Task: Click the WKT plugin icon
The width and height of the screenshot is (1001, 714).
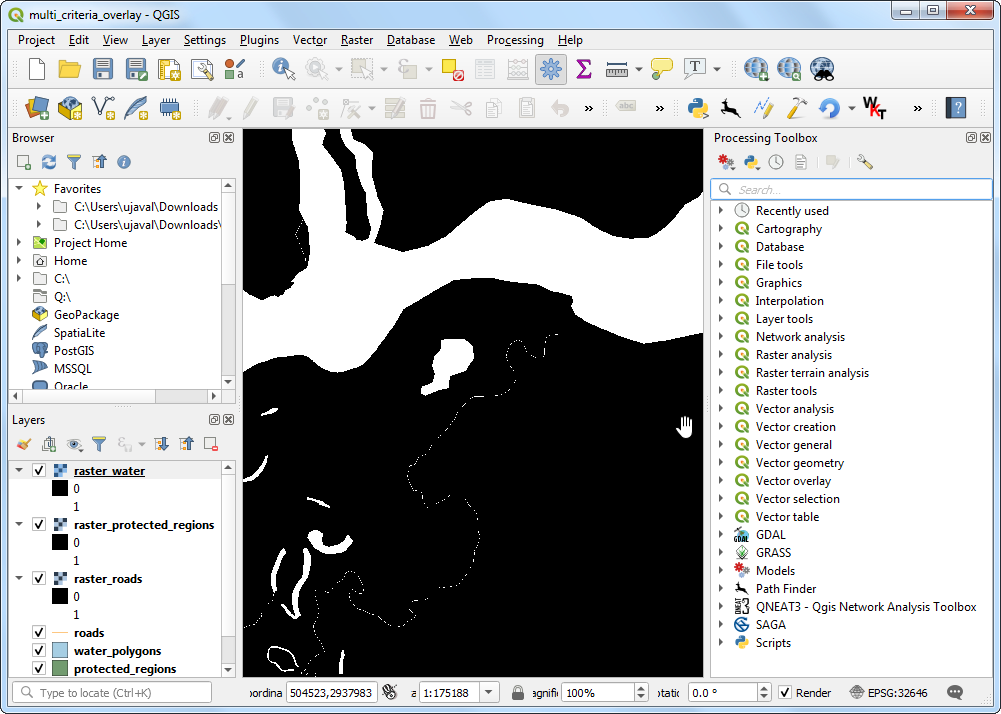Action: 874,107
